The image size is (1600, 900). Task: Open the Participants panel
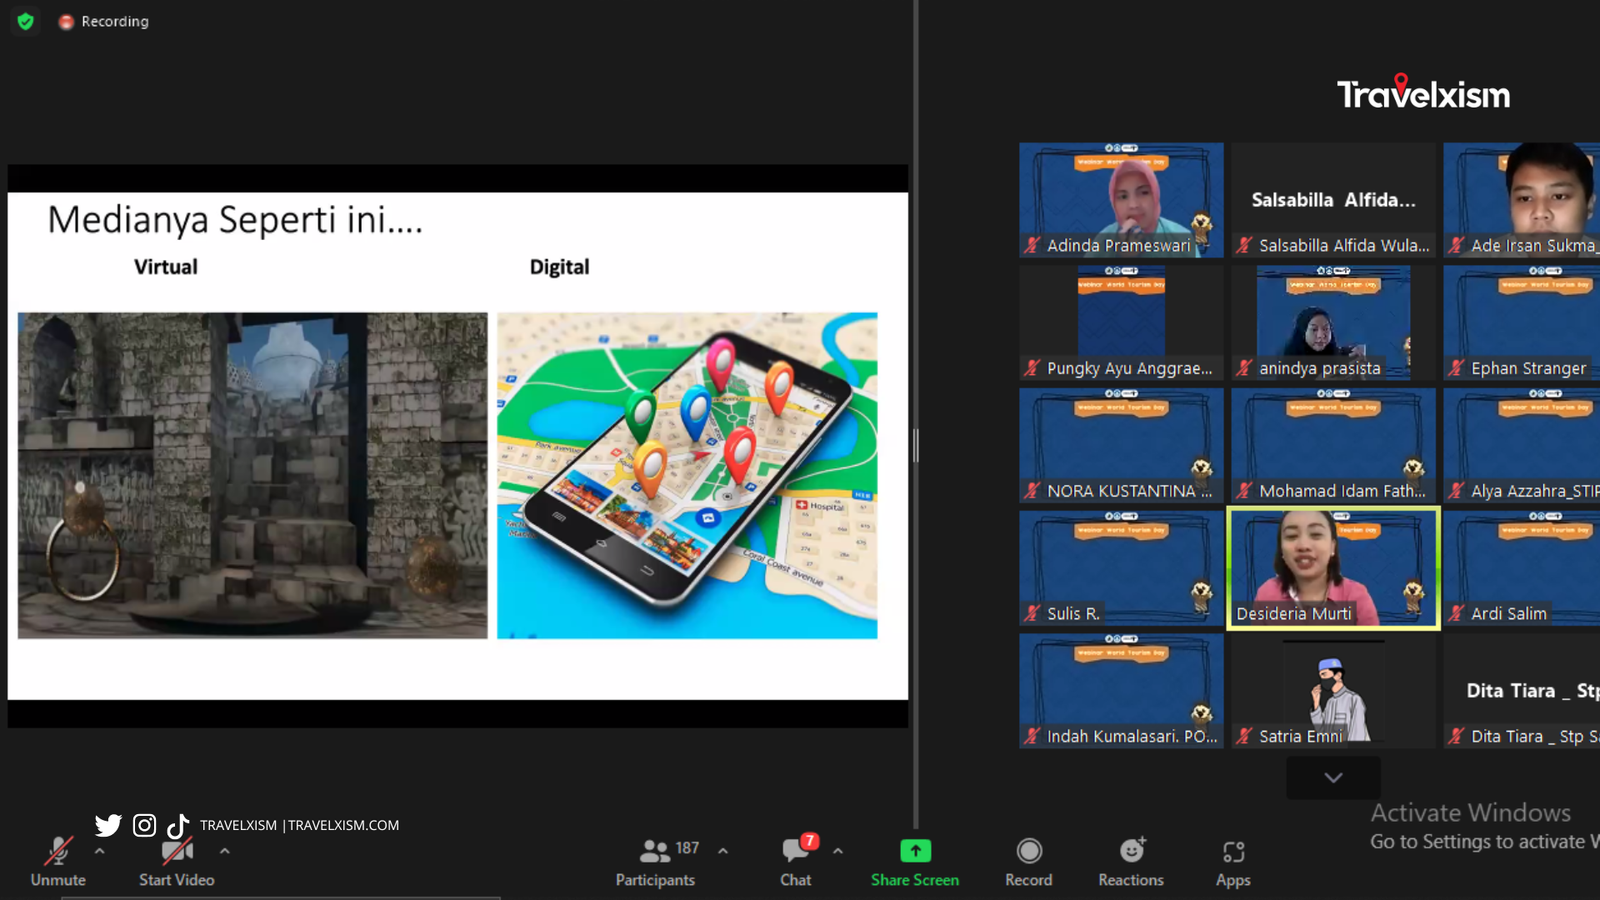click(x=655, y=862)
